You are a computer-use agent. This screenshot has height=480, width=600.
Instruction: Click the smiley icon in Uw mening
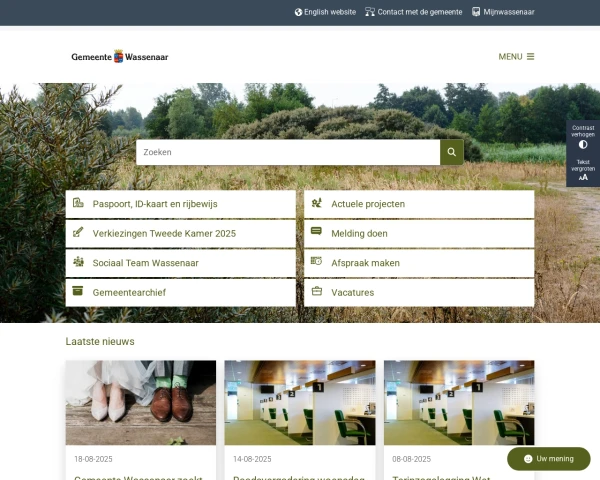pos(528,459)
